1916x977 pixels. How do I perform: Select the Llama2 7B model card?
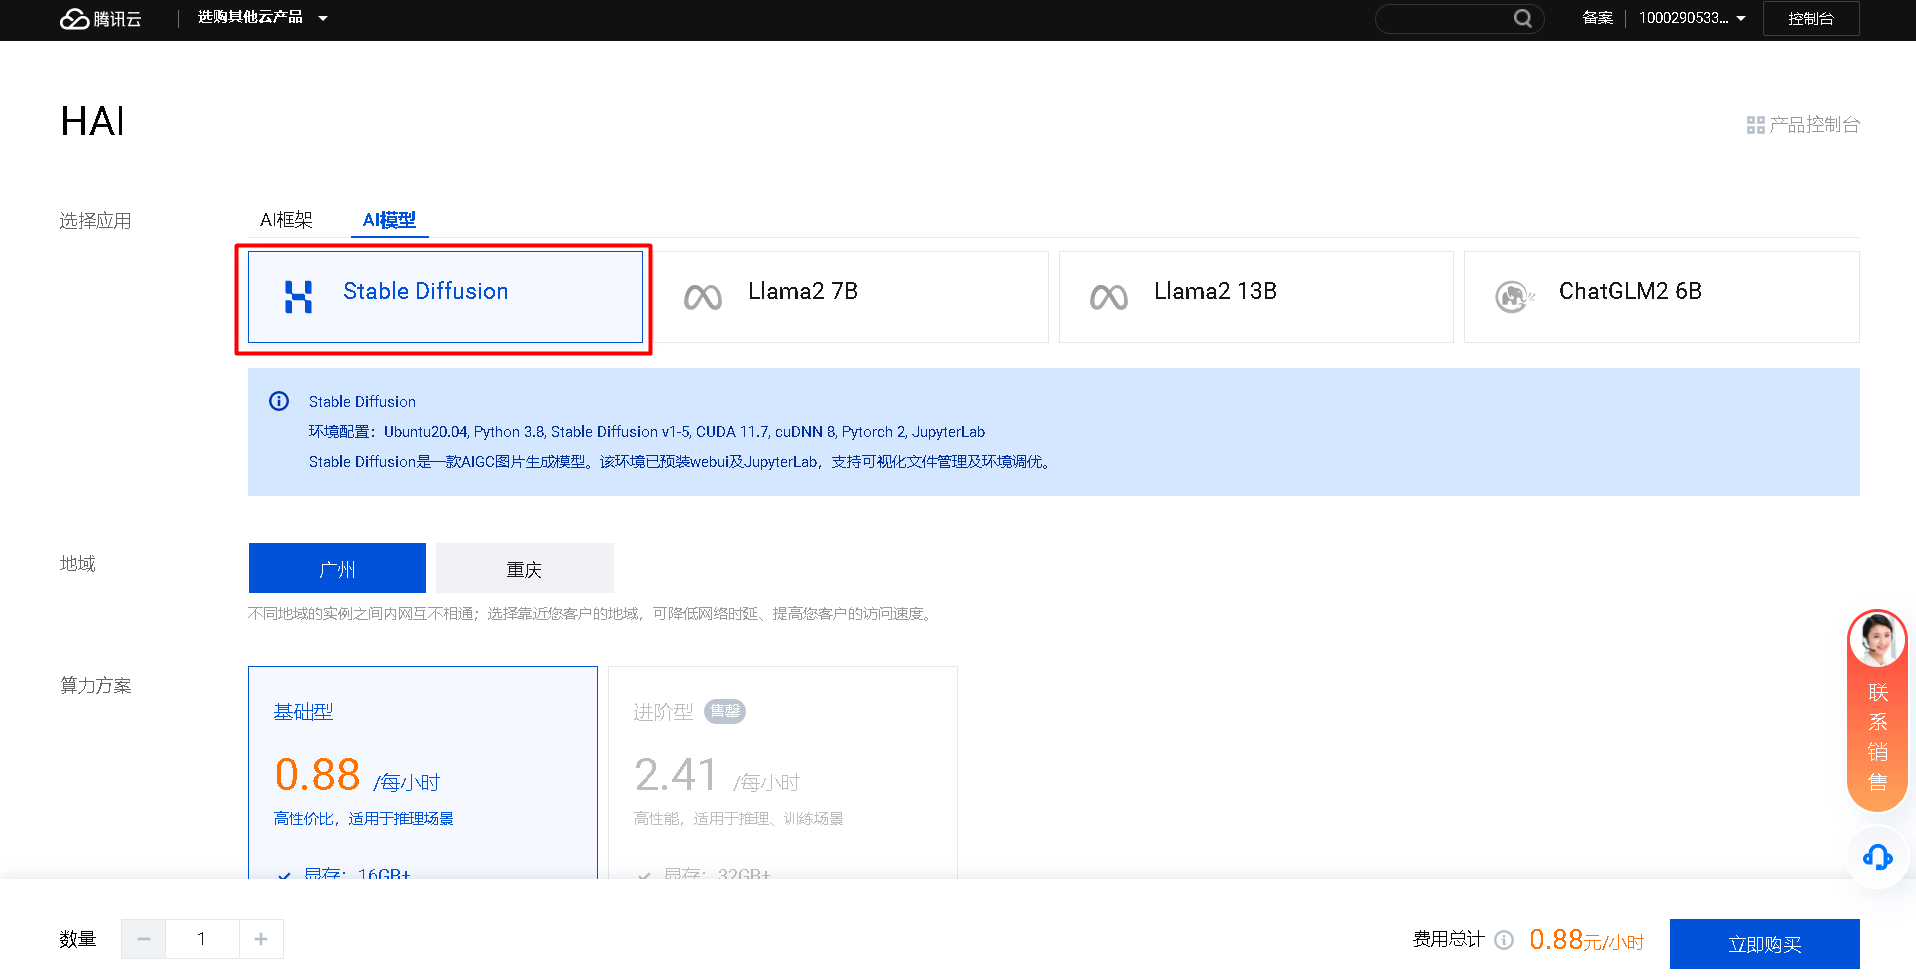pyautogui.click(x=851, y=297)
